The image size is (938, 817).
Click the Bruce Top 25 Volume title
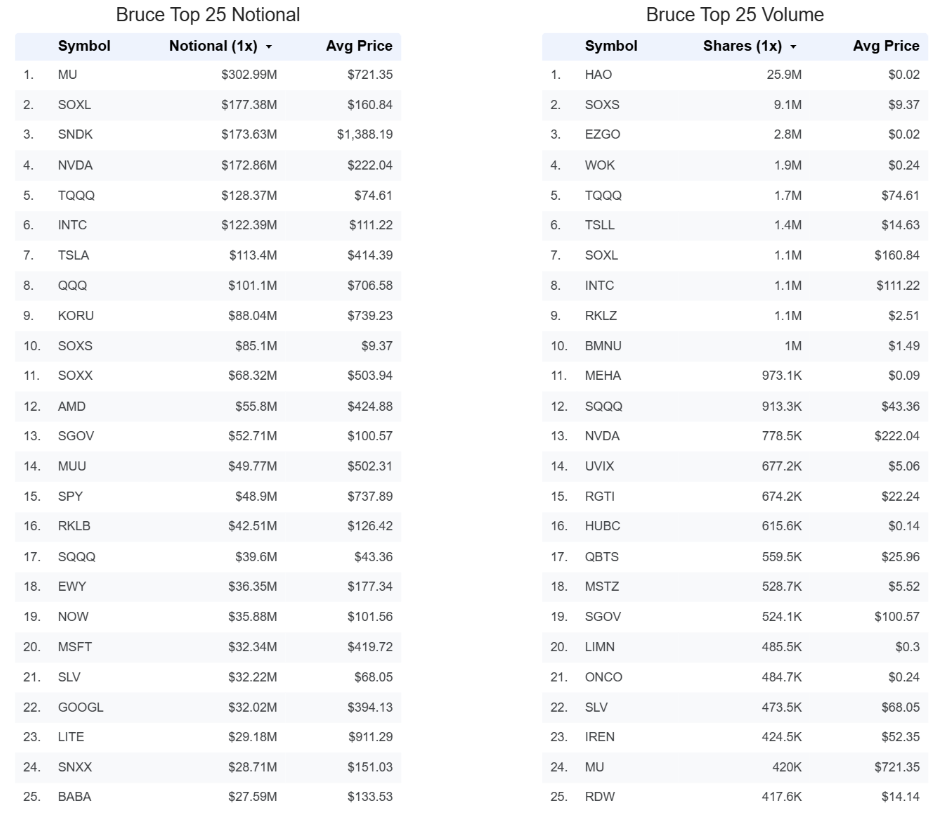[x=735, y=14]
